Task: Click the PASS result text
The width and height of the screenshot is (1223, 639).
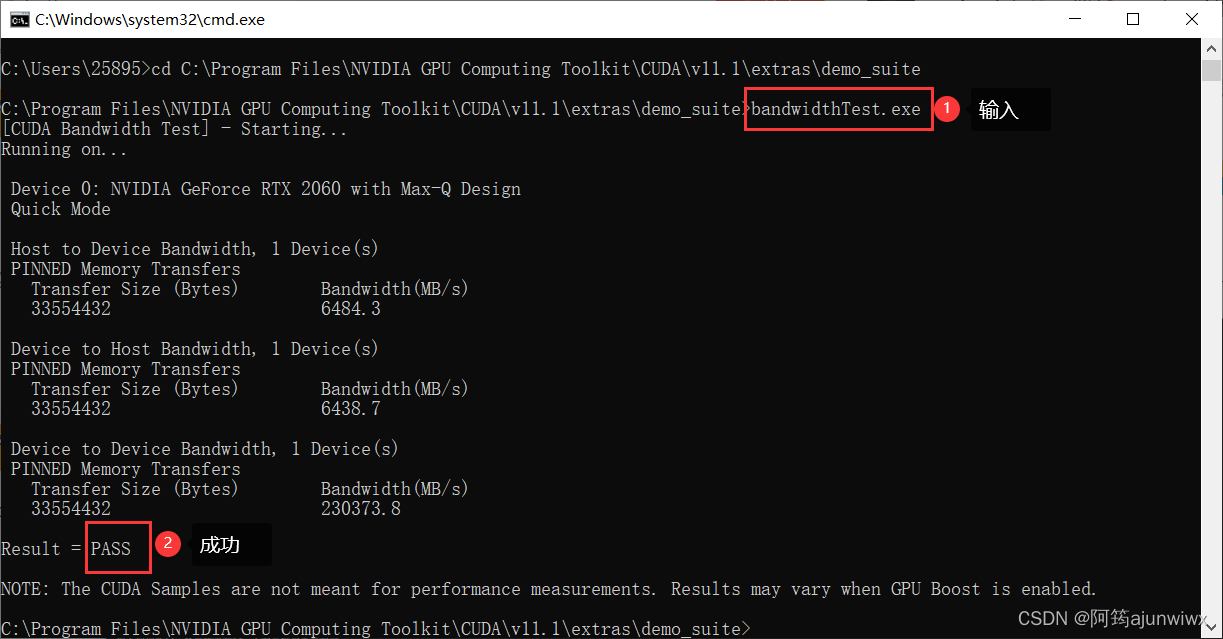Action: [111, 549]
